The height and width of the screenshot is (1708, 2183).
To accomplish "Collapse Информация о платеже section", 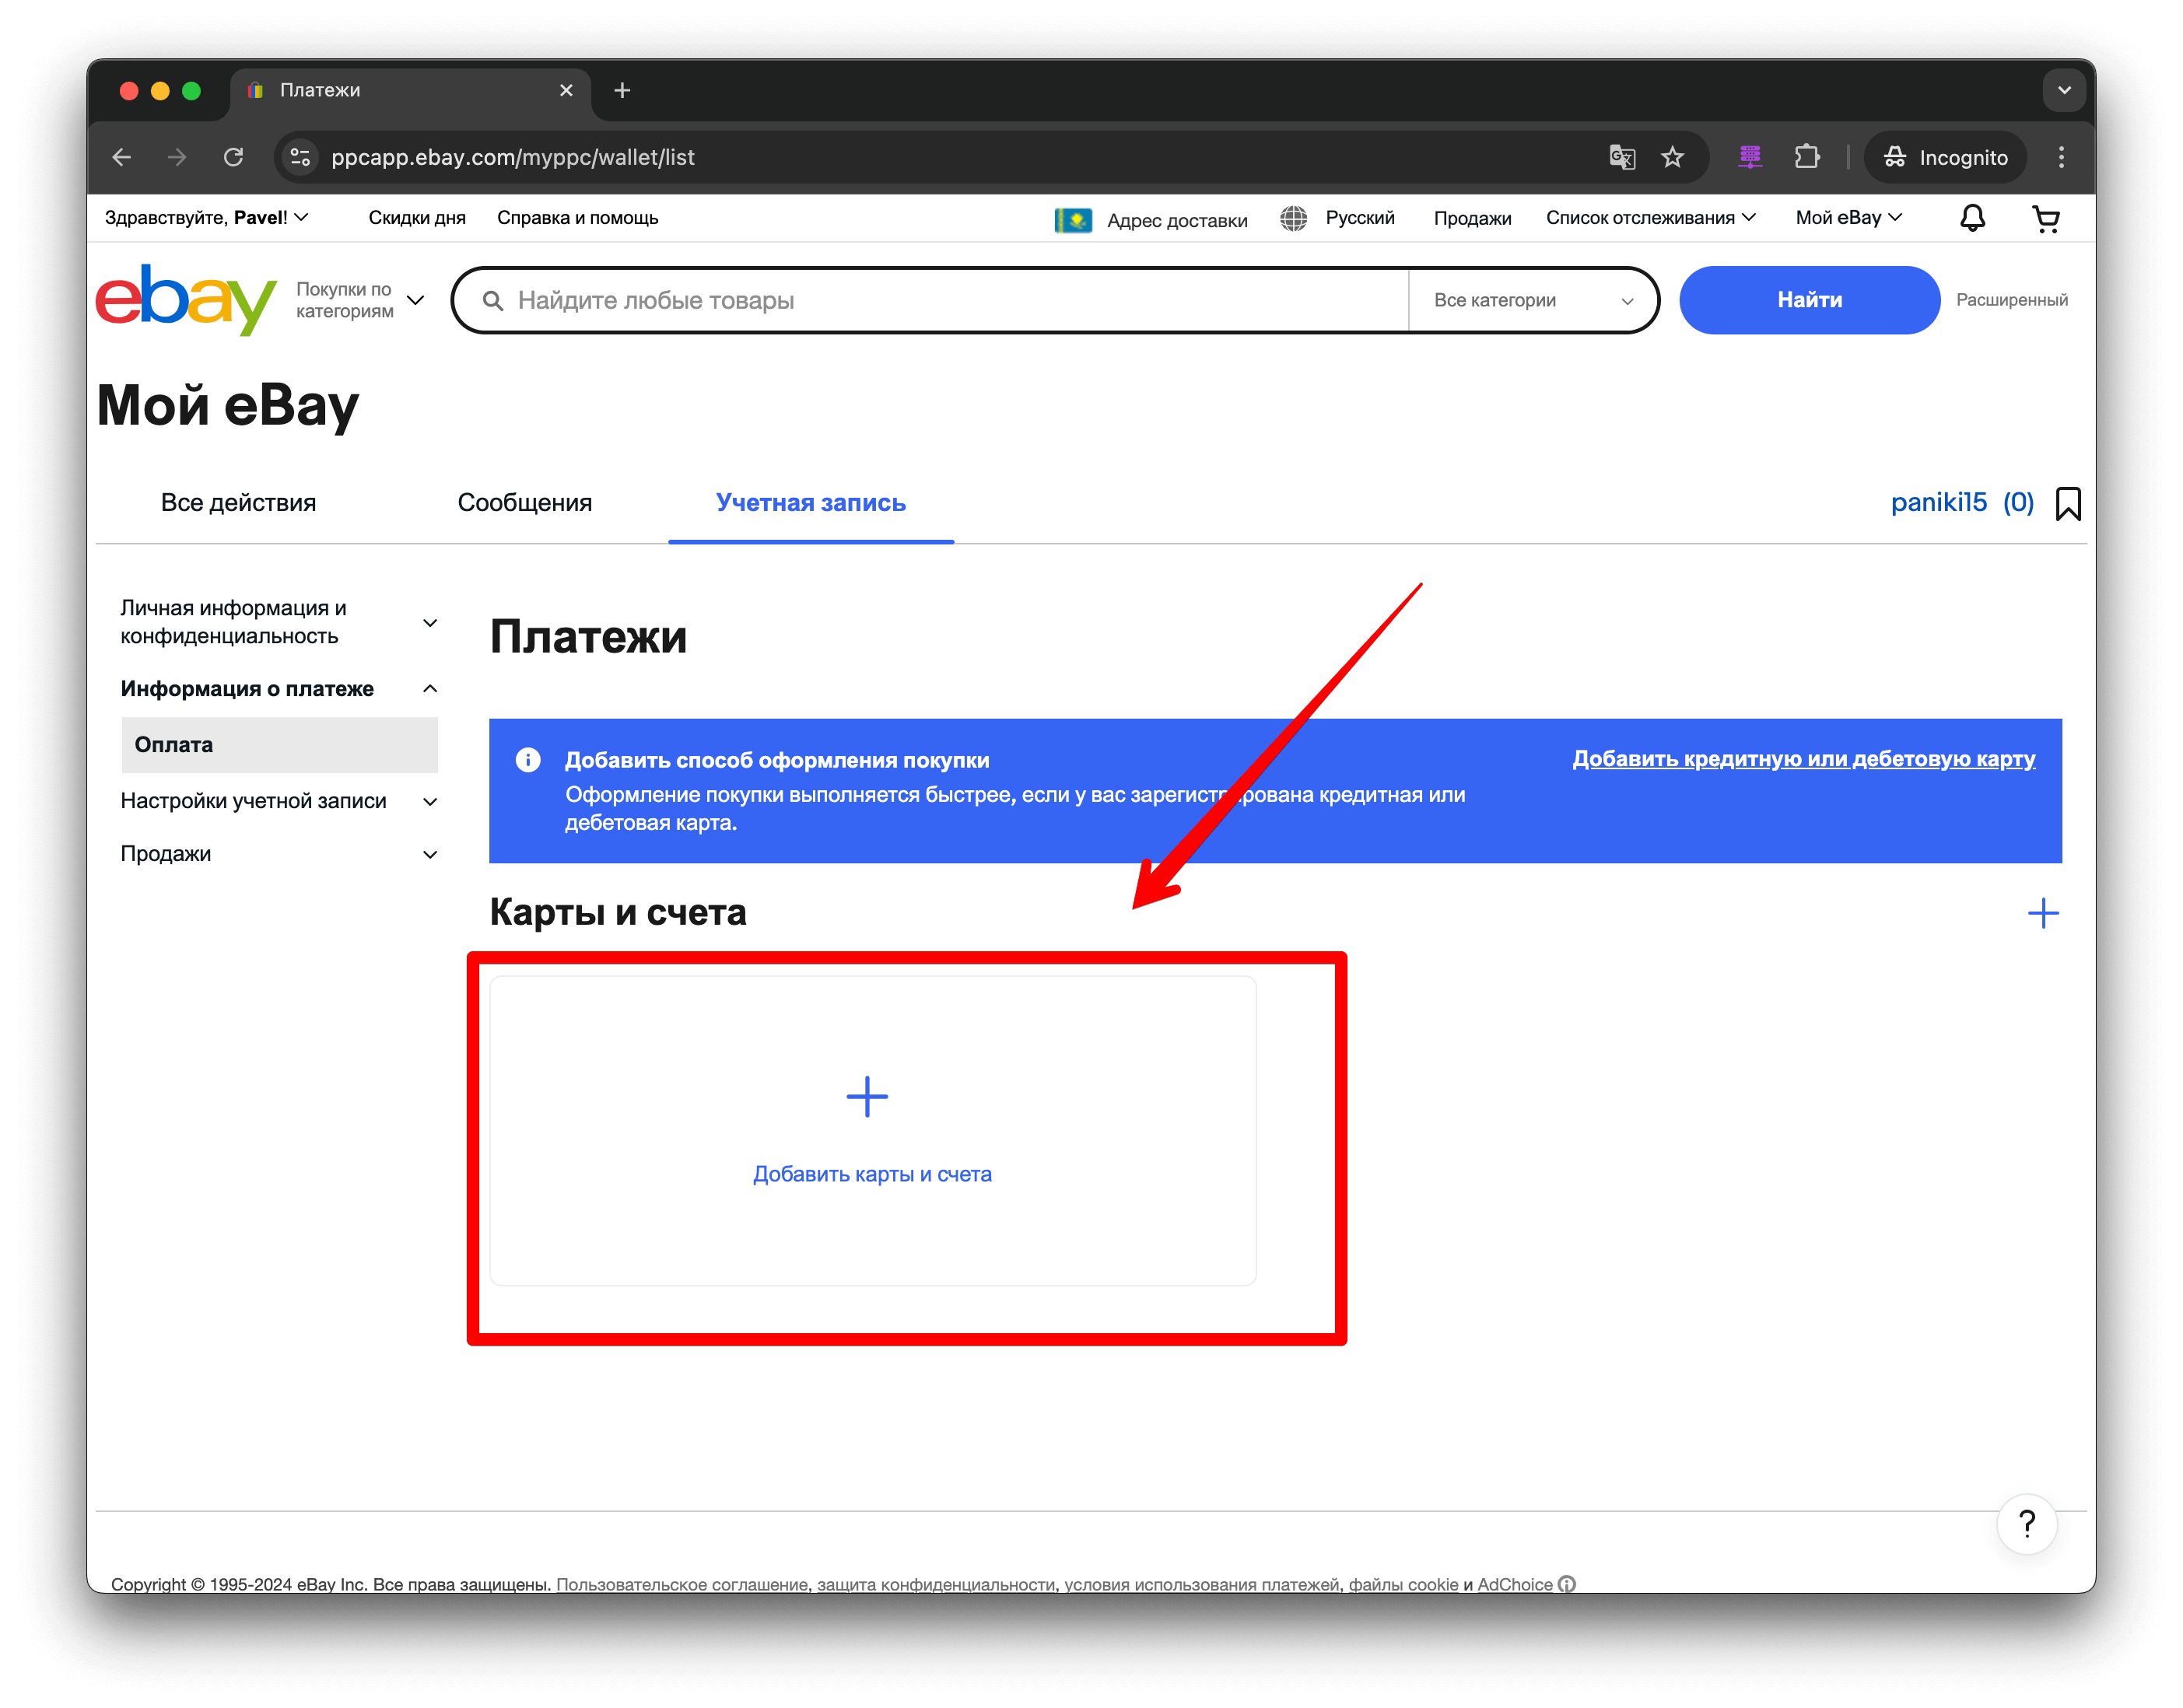I will tap(279, 688).
